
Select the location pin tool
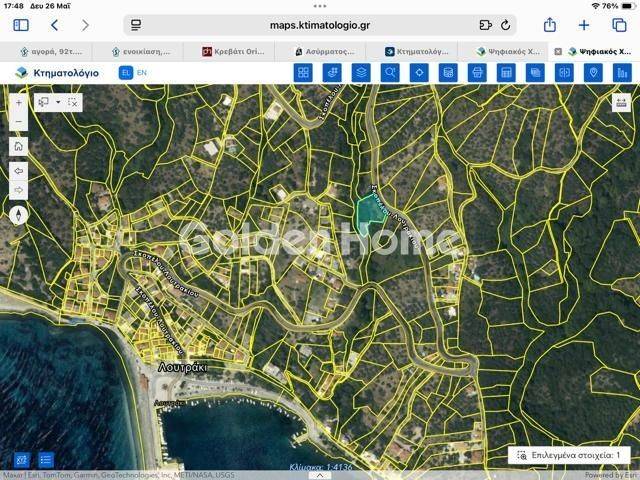pyautogui.click(x=593, y=72)
